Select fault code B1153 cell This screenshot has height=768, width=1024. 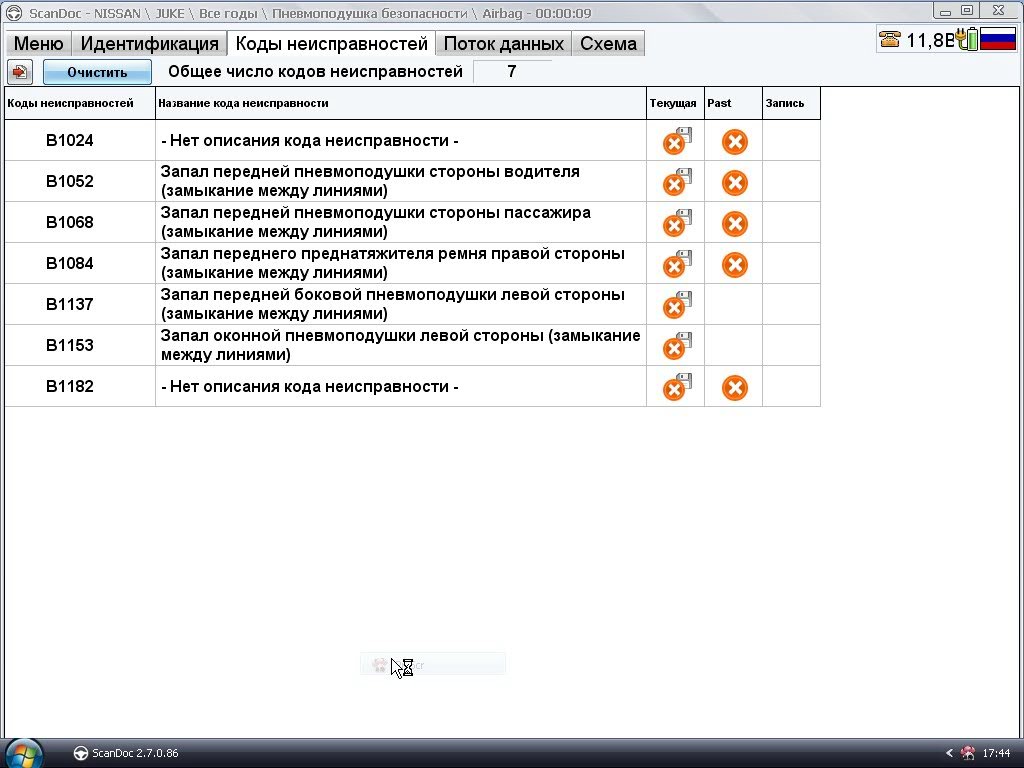pos(80,345)
